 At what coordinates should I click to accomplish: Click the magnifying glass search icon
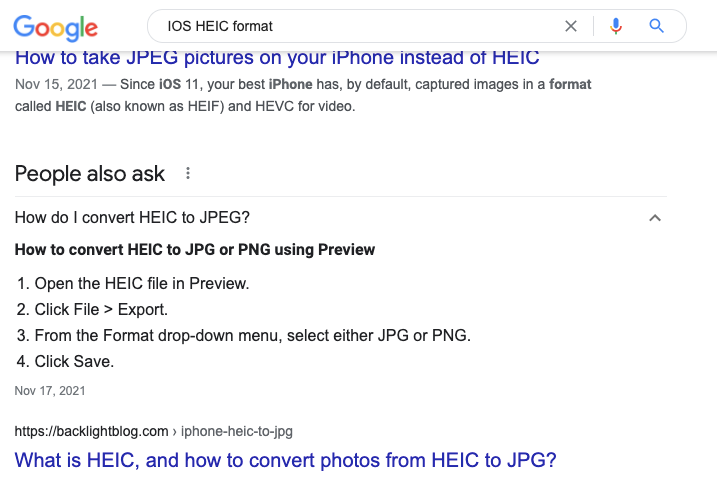657,26
